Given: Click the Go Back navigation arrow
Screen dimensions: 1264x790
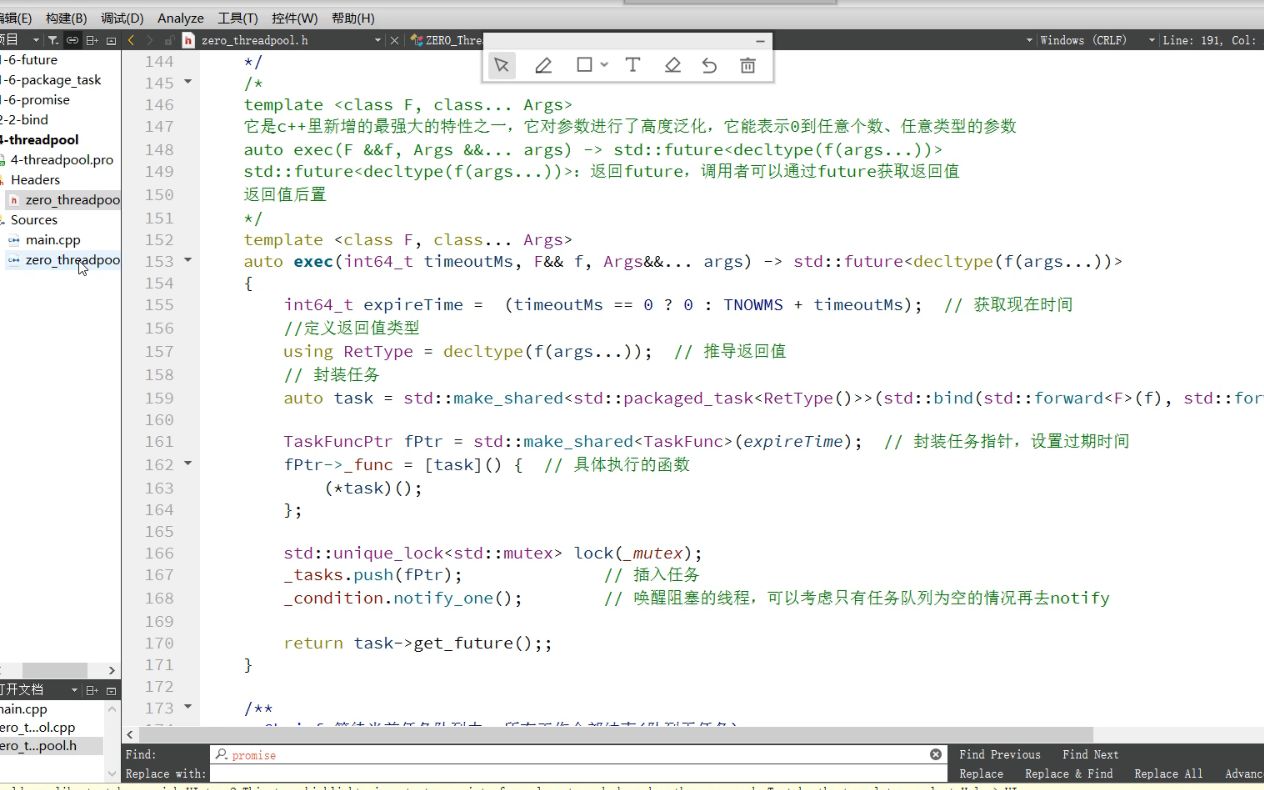Looking at the screenshot, I should (x=131, y=40).
